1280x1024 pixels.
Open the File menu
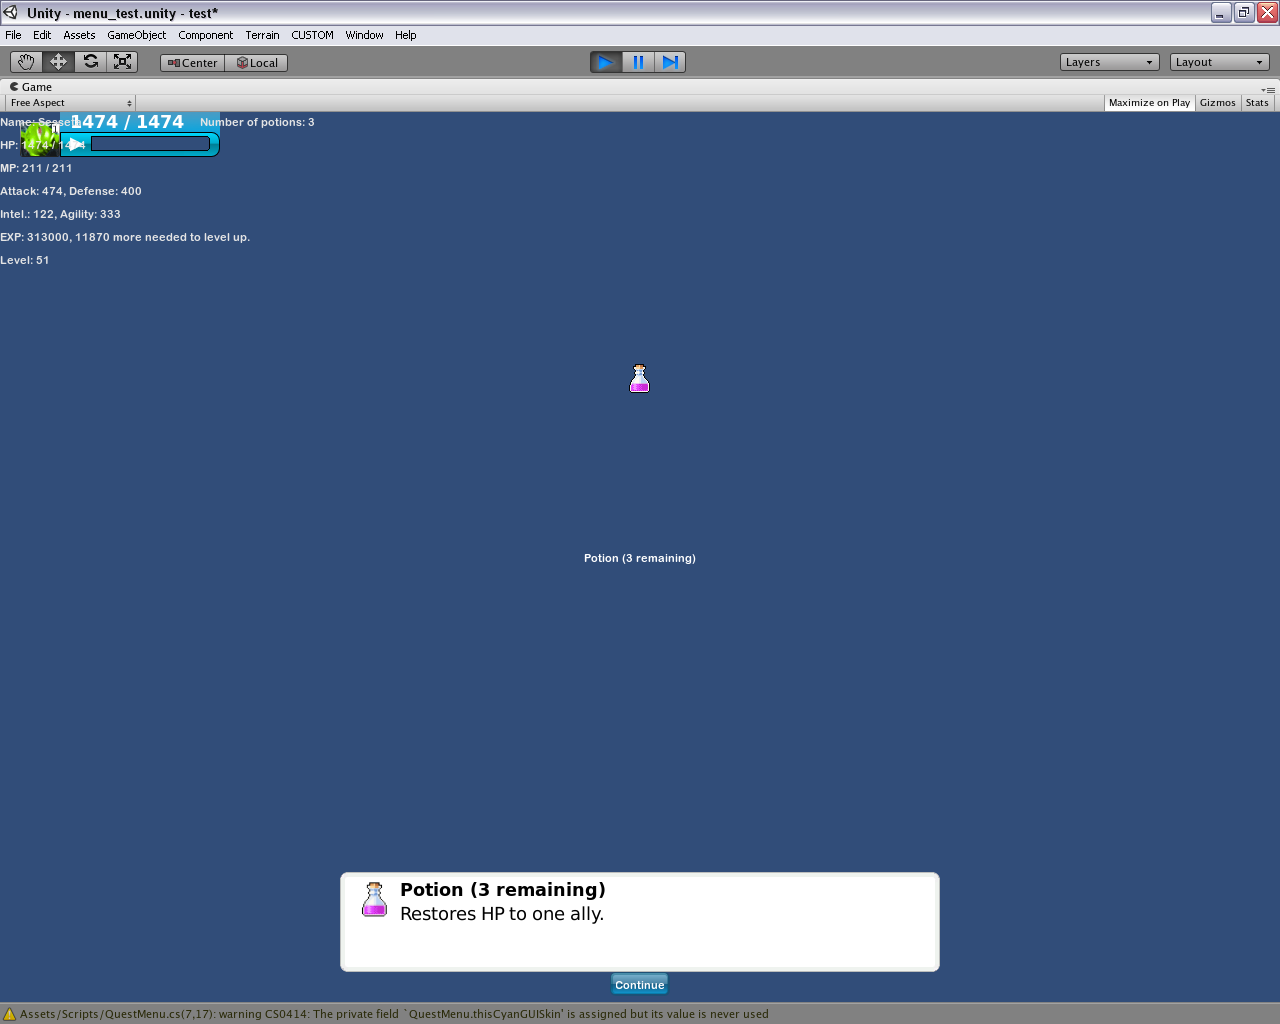13,35
